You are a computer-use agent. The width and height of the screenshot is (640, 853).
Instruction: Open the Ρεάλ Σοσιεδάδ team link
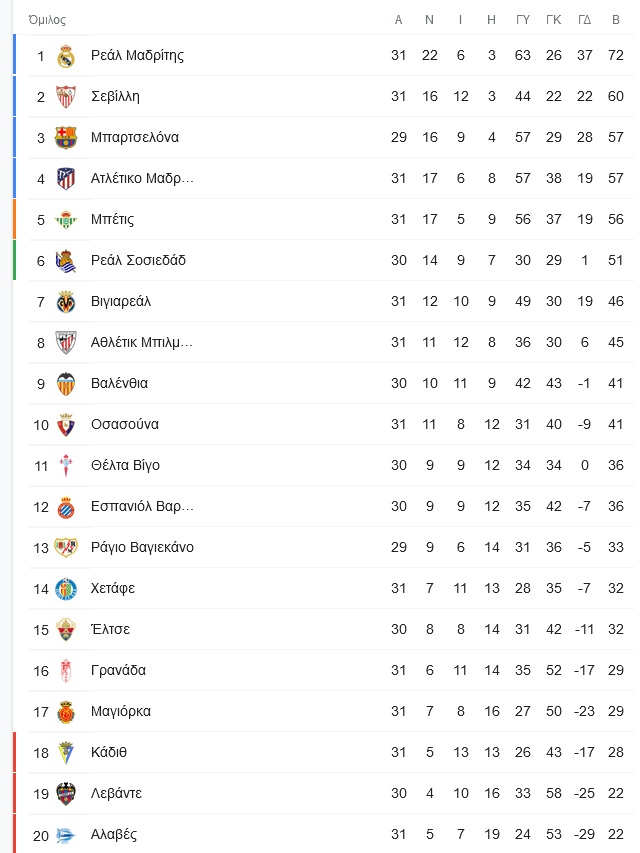[138, 260]
